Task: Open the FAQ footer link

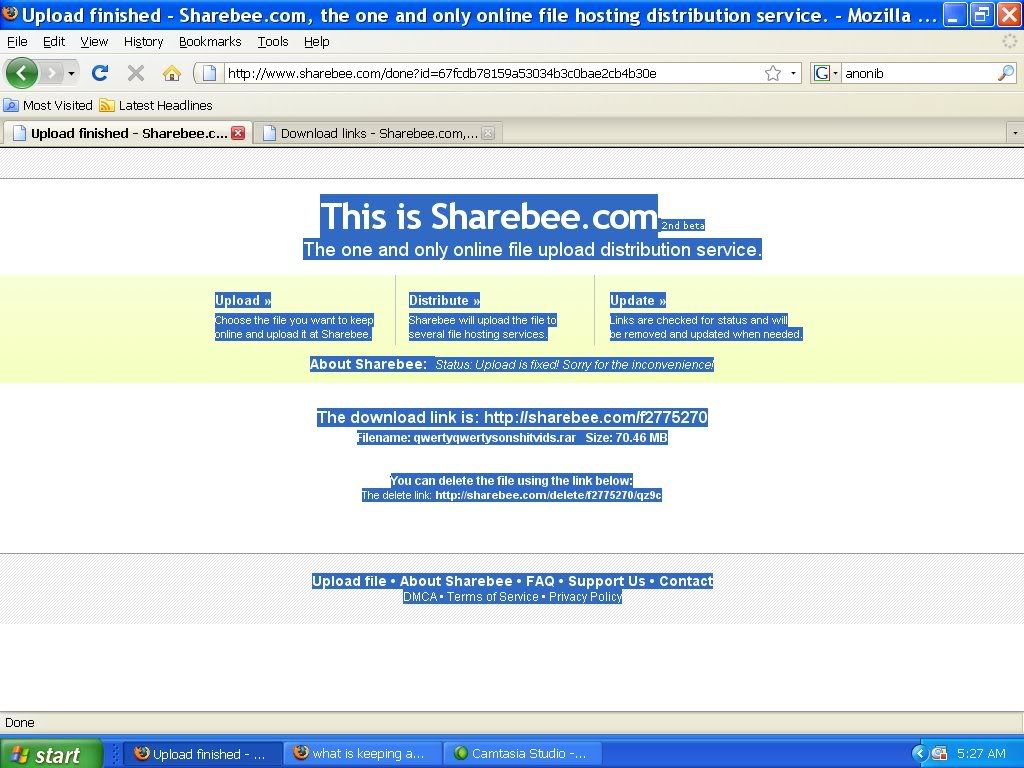Action: [x=540, y=581]
